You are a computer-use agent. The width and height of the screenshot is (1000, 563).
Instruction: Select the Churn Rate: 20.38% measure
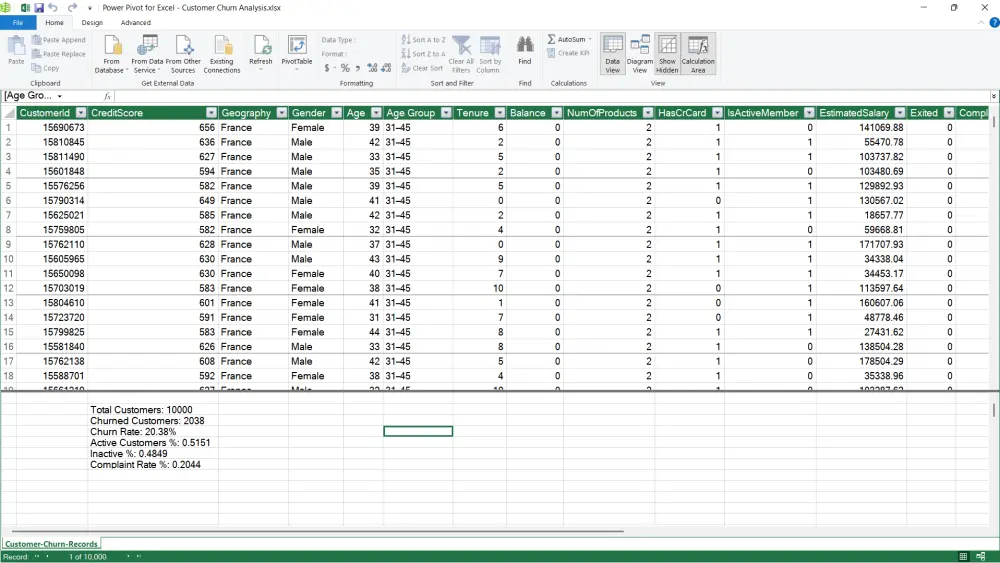(133, 432)
